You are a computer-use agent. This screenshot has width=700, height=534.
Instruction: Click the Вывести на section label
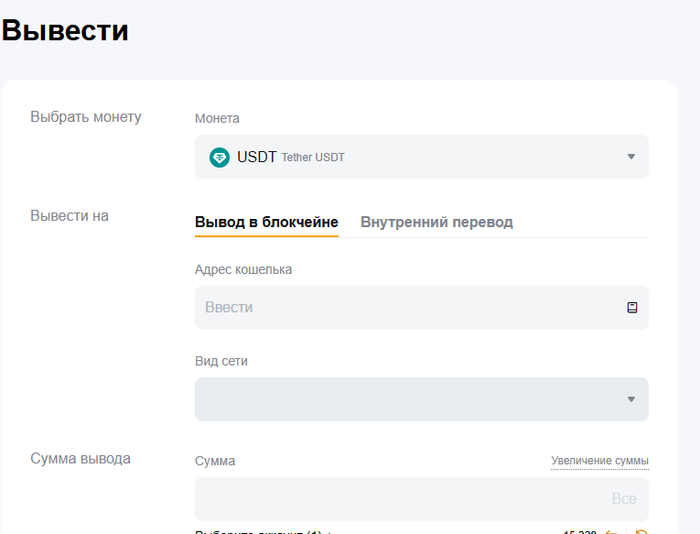[69, 216]
